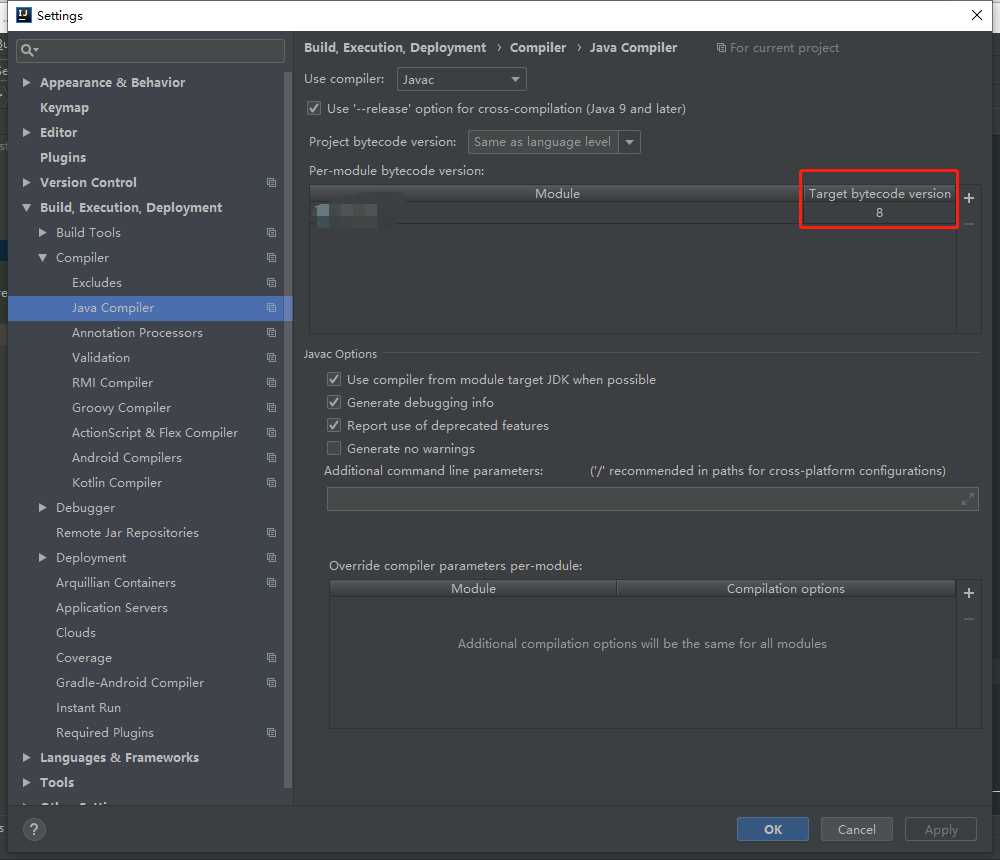1000x860 pixels.
Task: Toggle '--release' option for cross-compilation
Action: point(314,108)
